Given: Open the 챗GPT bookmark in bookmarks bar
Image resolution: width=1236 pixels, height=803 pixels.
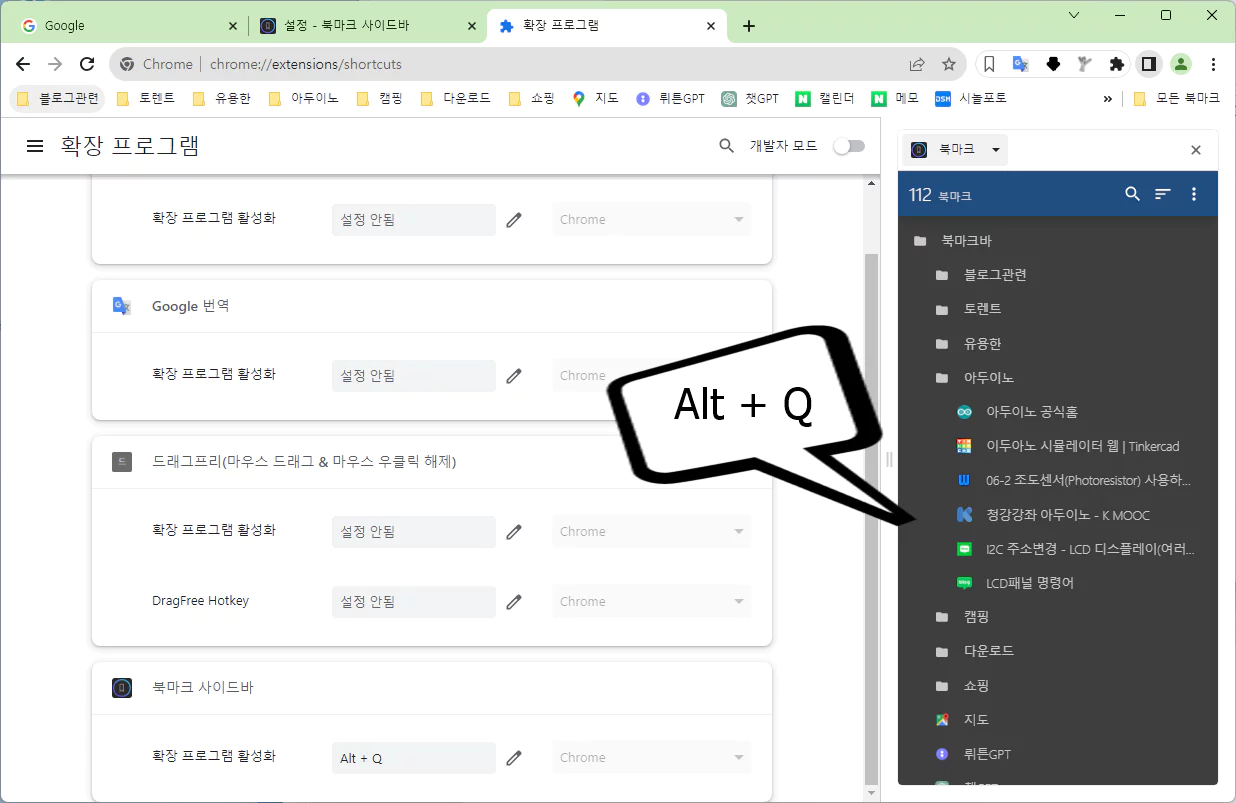Looking at the screenshot, I should click(x=751, y=98).
